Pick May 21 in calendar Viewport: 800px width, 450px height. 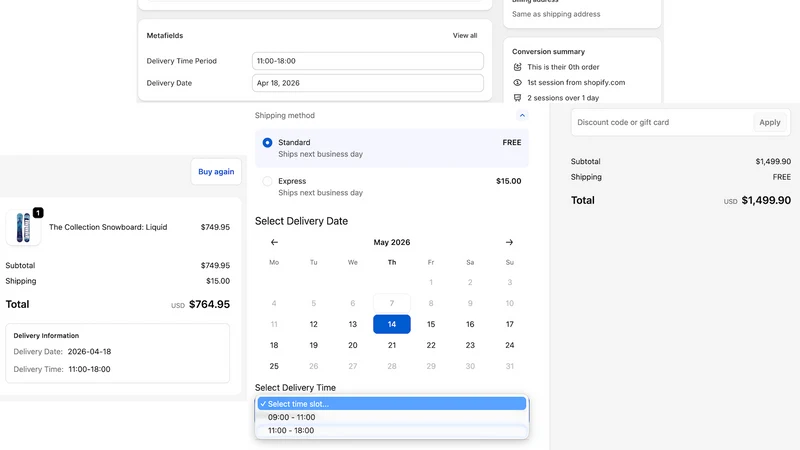392,345
